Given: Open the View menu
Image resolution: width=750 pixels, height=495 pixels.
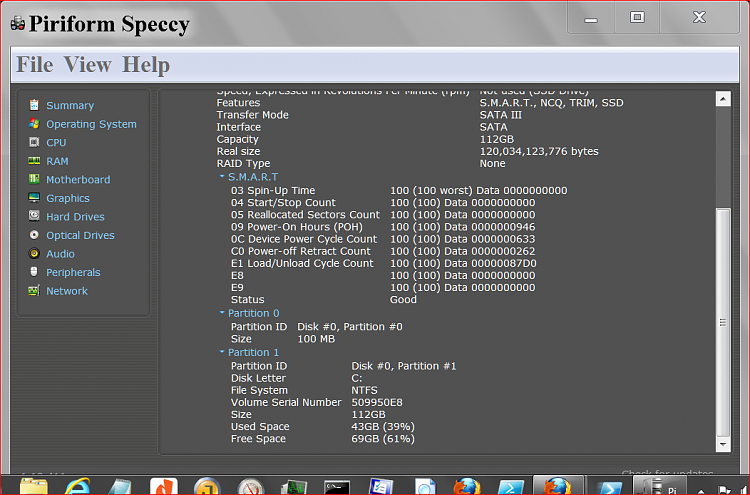Looking at the screenshot, I should (88, 65).
